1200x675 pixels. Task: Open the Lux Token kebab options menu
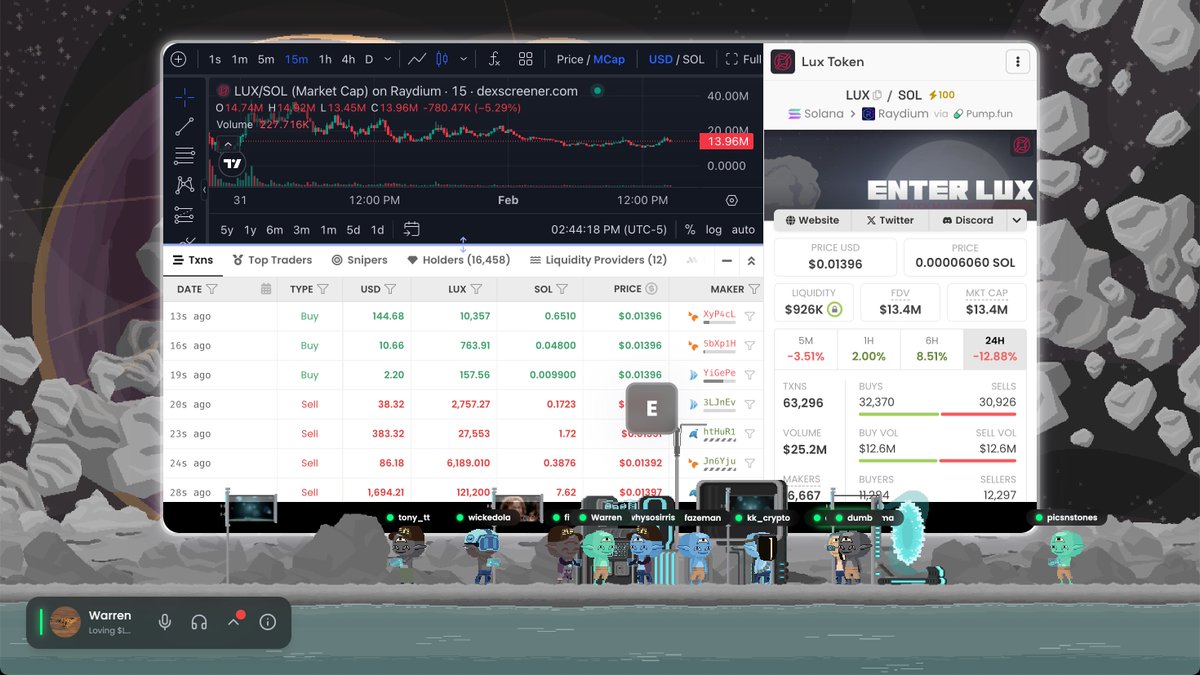coord(1018,61)
